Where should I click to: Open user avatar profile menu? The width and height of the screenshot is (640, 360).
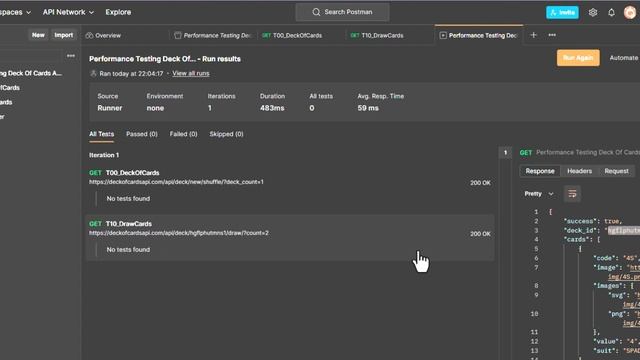pos(630,12)
